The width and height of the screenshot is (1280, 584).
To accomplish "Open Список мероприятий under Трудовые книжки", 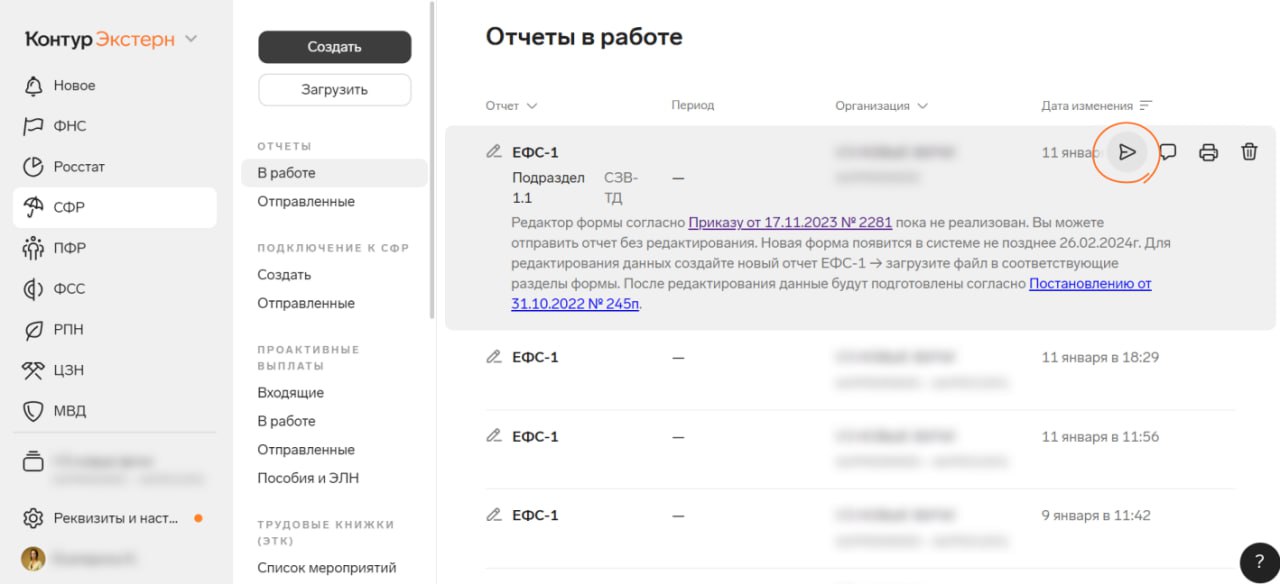I will tap(326, 568).
